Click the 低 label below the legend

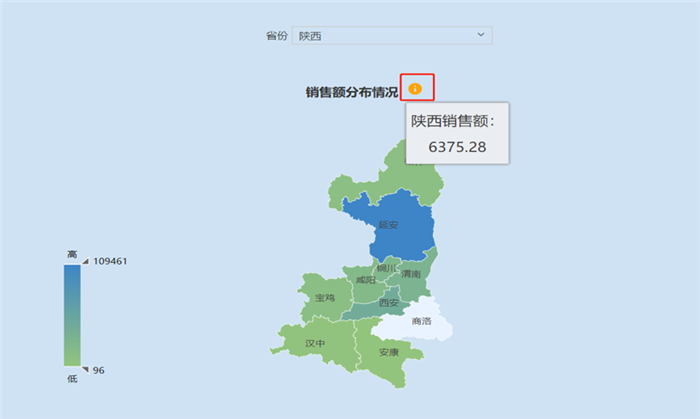[72, 379]
